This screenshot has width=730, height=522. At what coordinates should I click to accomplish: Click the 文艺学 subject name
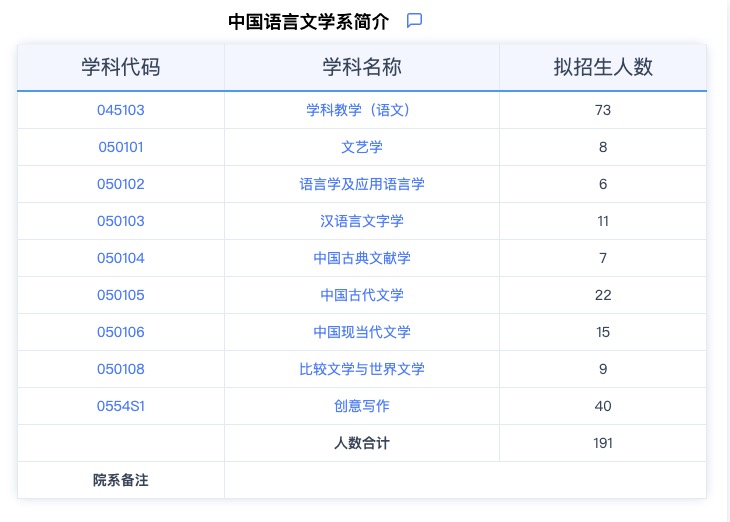(x=361, y=147)
